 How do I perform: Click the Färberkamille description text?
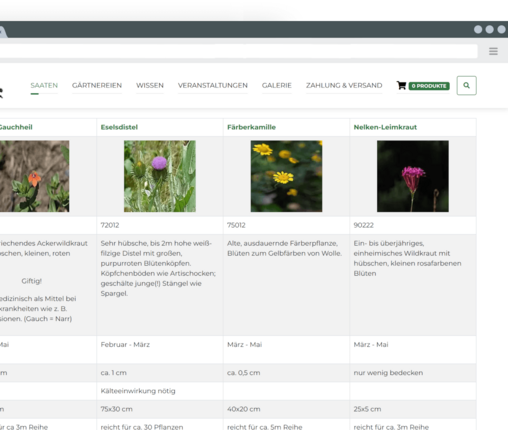pyautogui.click(x=284, y=248)
